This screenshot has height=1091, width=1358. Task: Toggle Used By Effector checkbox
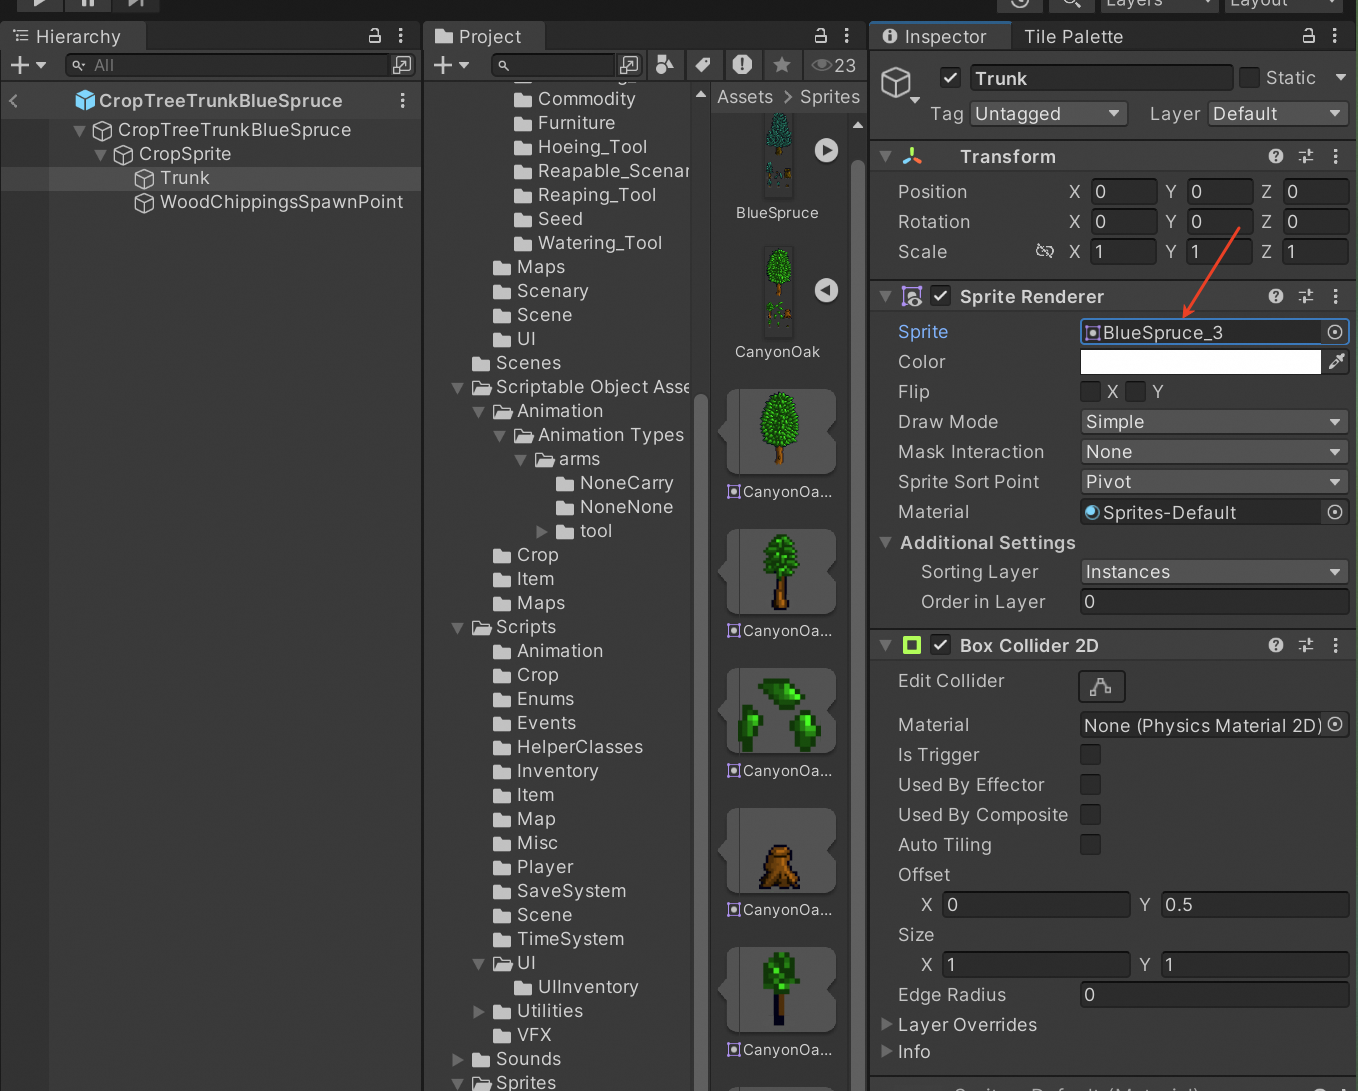[x=1091, y=784]
